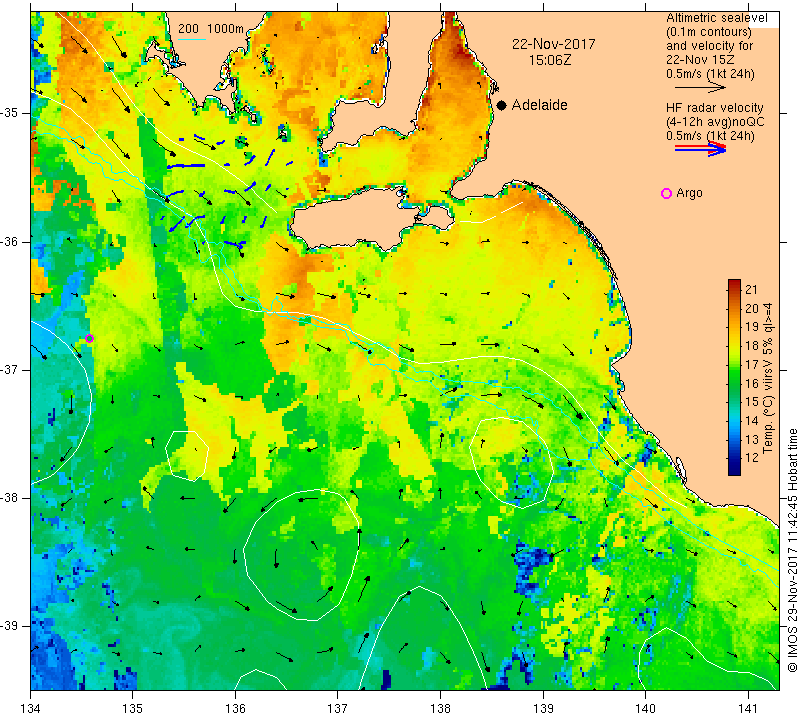Click the latitude axis label -39

tap(10, 626)
